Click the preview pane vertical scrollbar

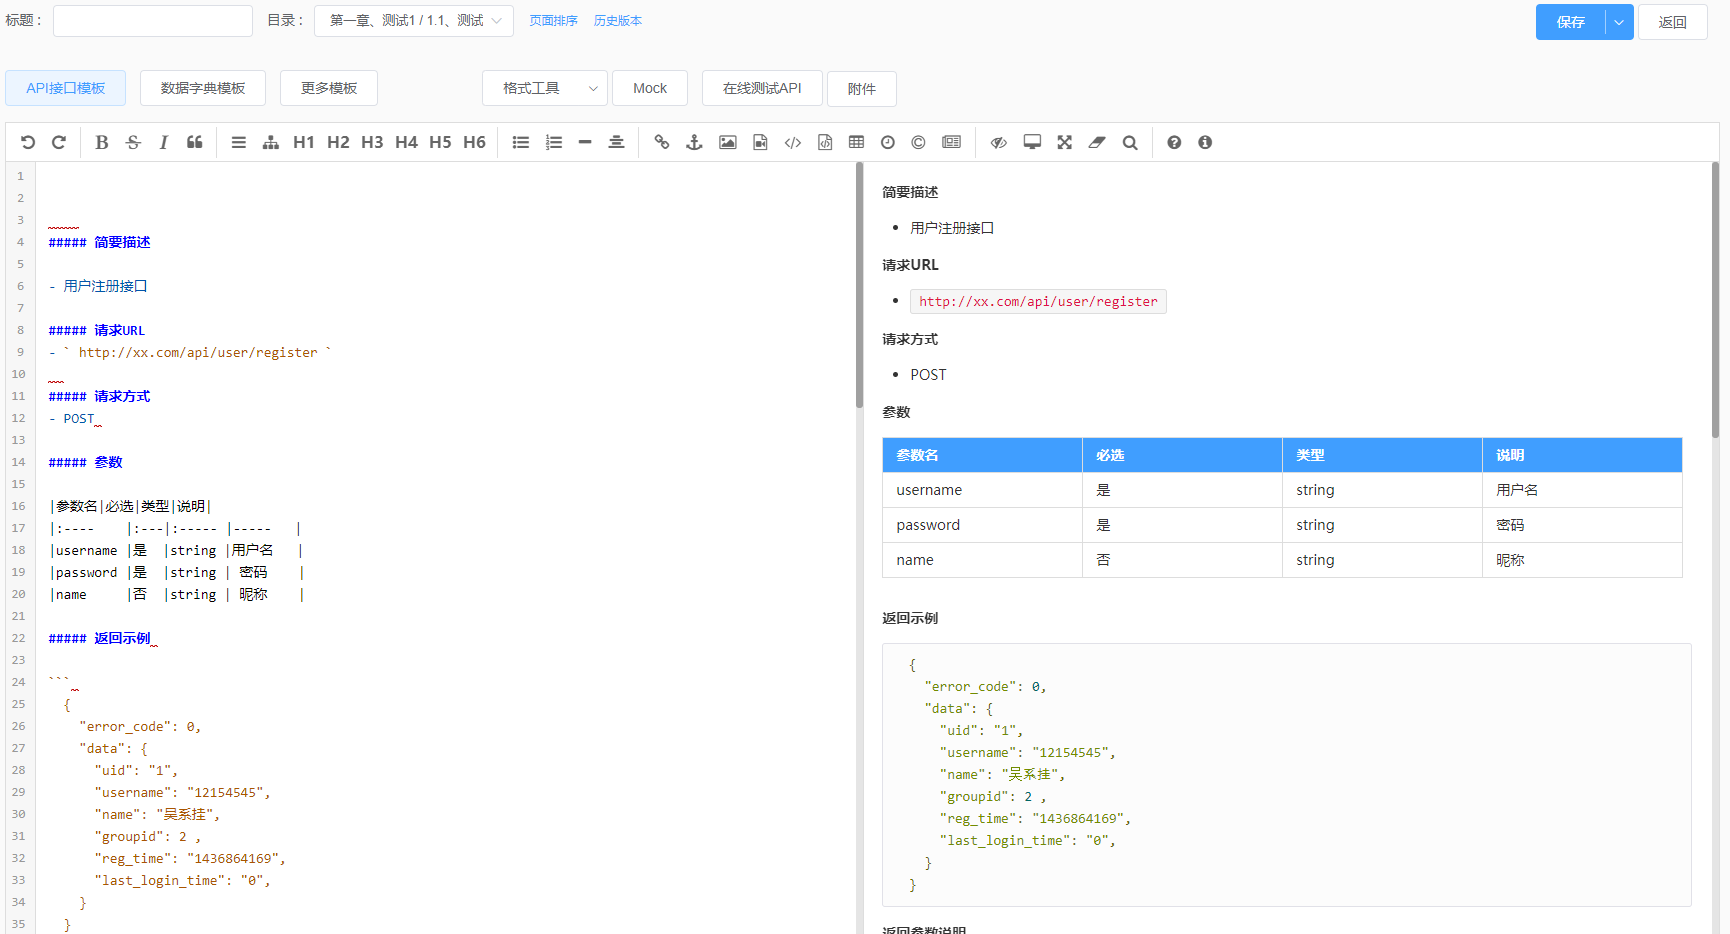click(x=1715, y=300)
